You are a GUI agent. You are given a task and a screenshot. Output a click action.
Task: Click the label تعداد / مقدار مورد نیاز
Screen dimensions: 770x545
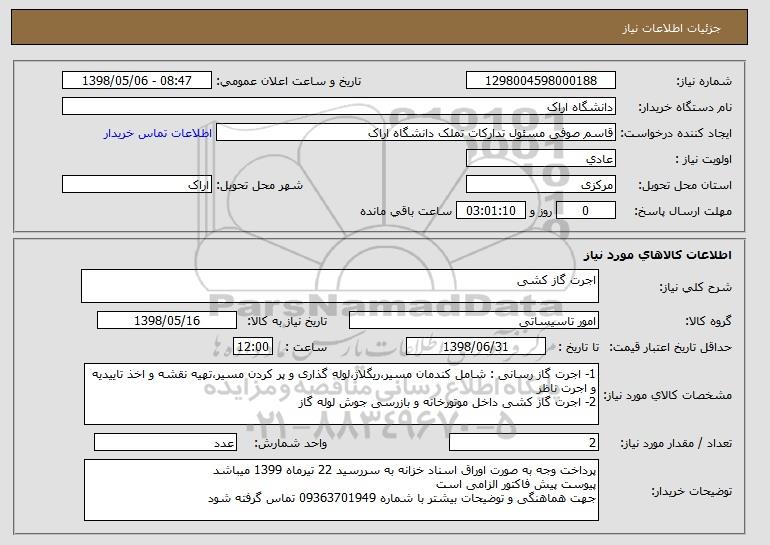click(676, 443)
